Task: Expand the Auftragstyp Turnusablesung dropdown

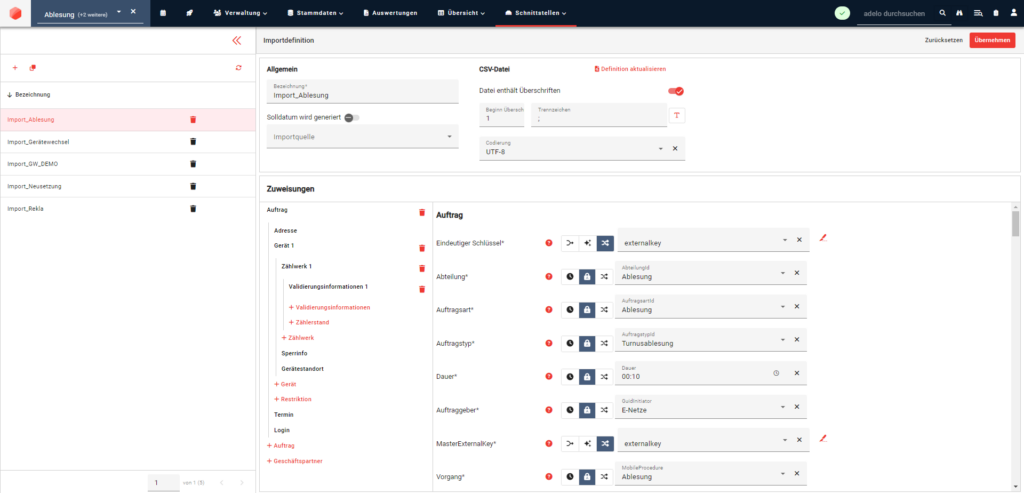Action: click(783, 343)
